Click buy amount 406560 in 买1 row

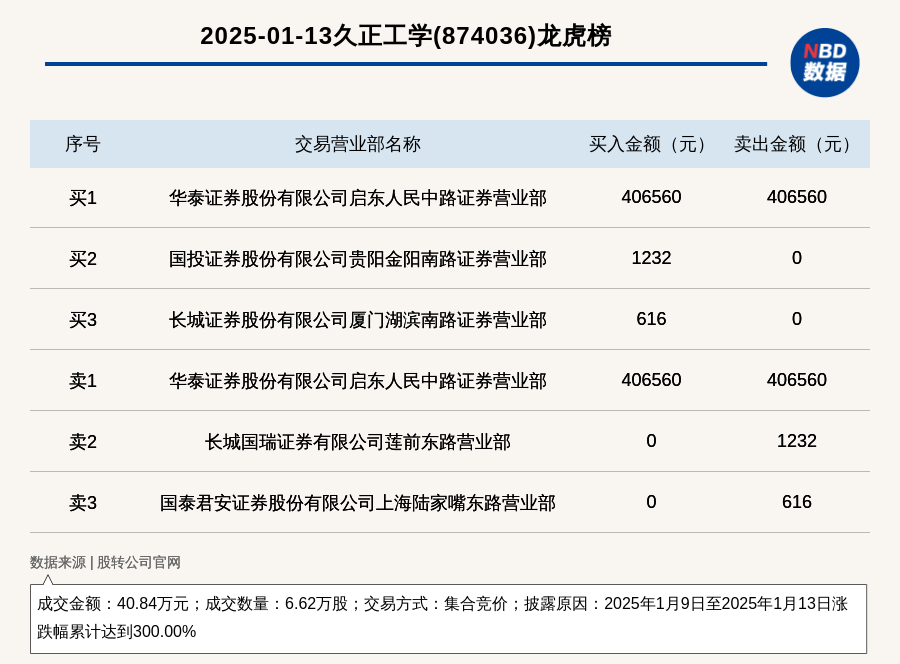(x=651, y=197)
